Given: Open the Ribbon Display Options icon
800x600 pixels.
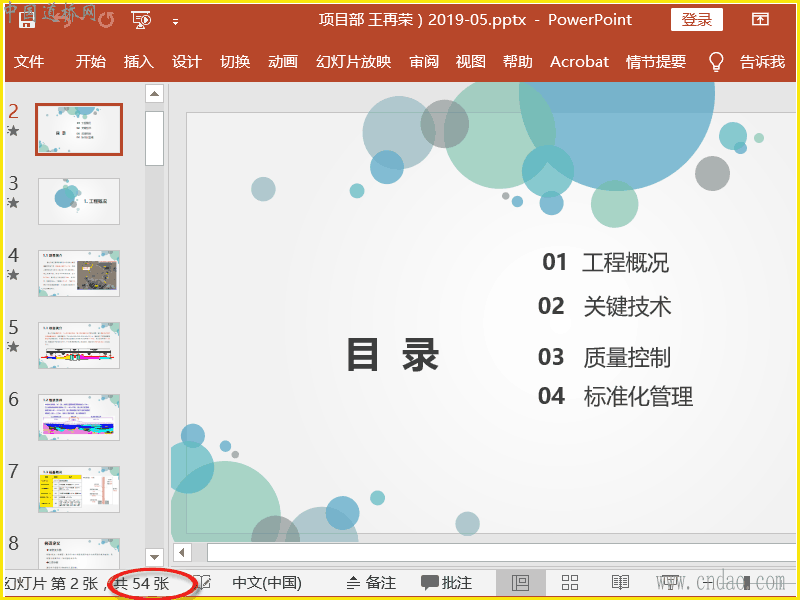Looking at the screenshot, I should coord(760,19).
